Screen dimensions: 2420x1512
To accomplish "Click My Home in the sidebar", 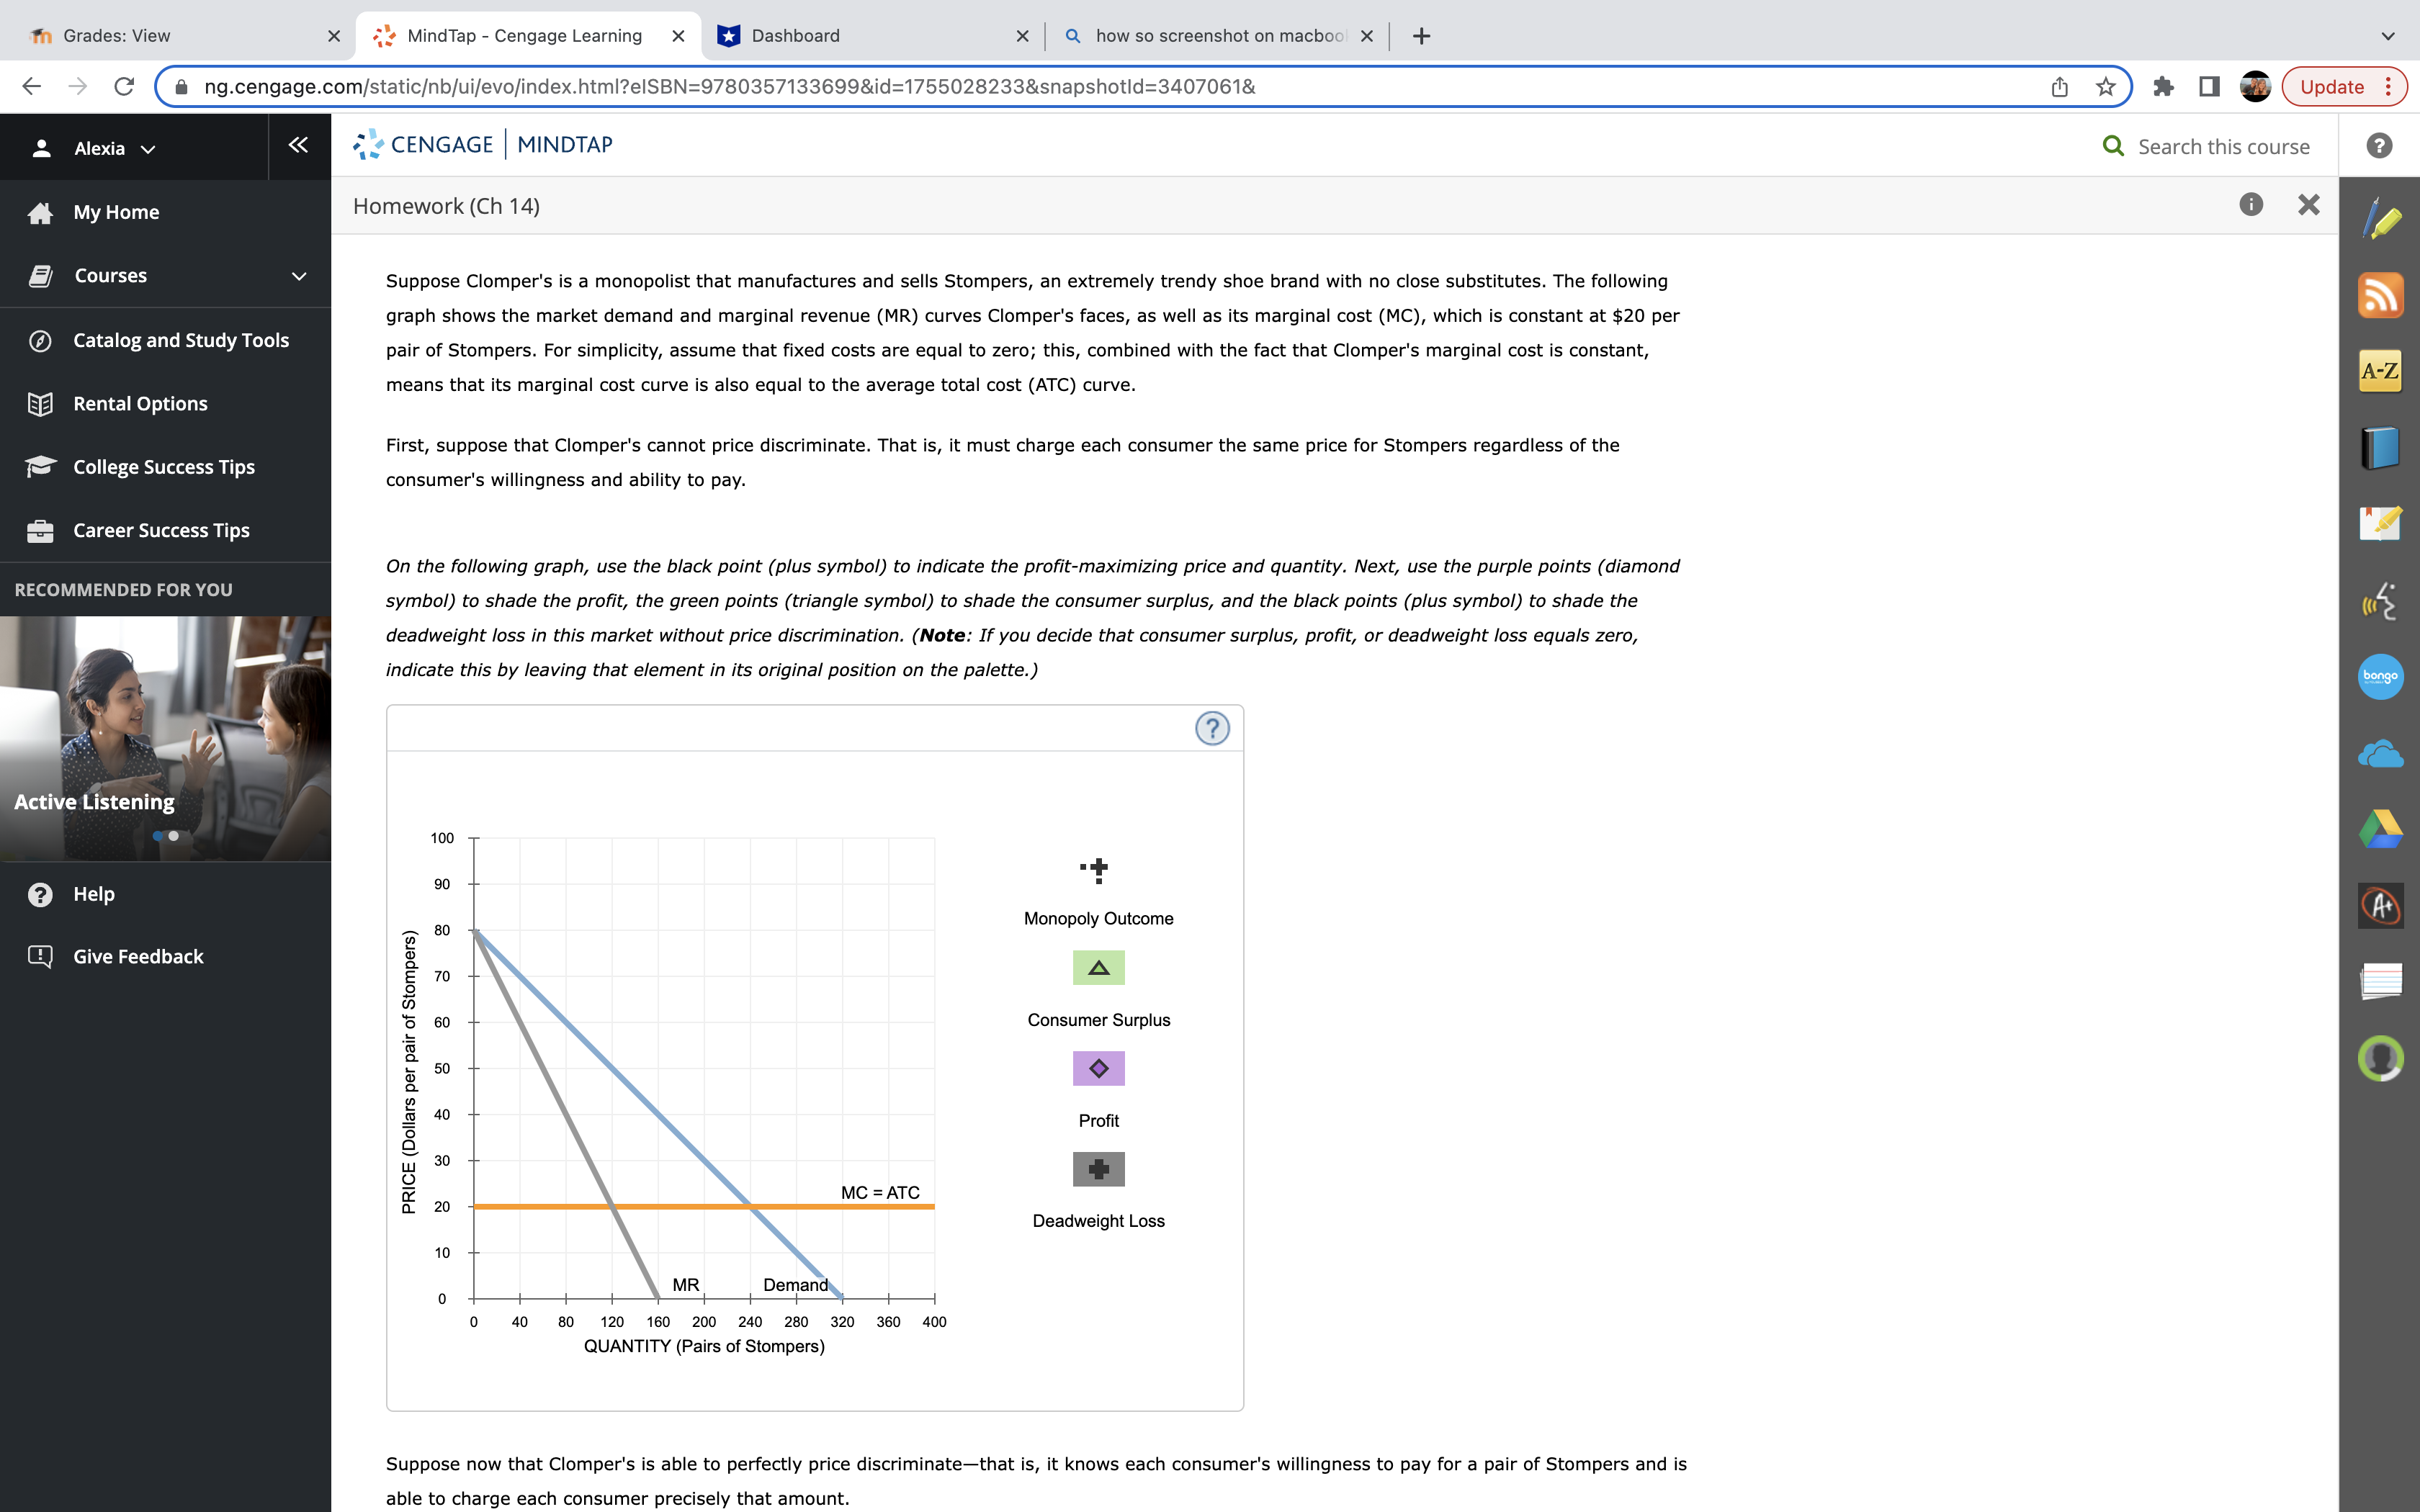I will click(x=116, y=211).
